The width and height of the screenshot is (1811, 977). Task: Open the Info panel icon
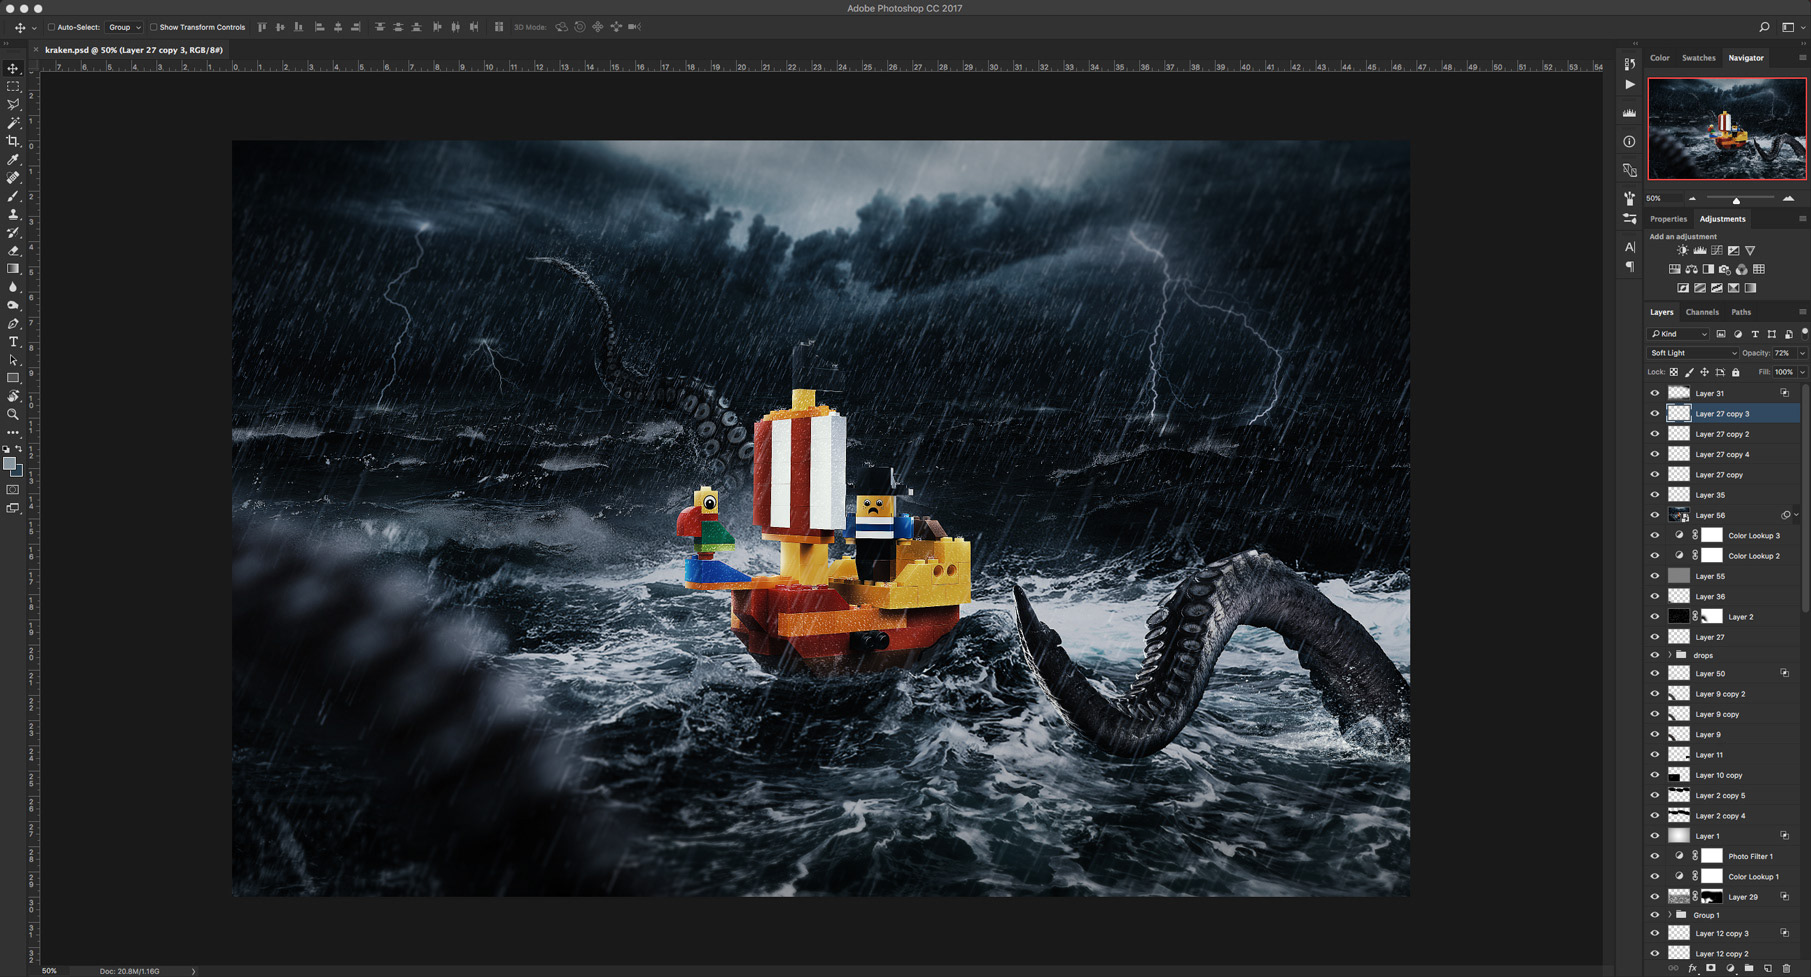coord(1629,142)
